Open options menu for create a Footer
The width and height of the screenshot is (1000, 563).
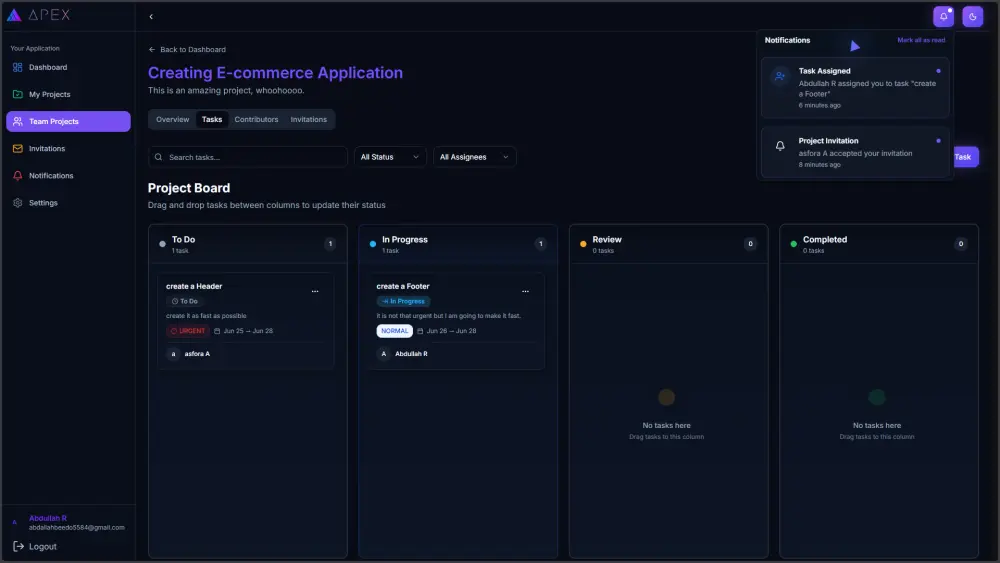(x=526, y=291)
